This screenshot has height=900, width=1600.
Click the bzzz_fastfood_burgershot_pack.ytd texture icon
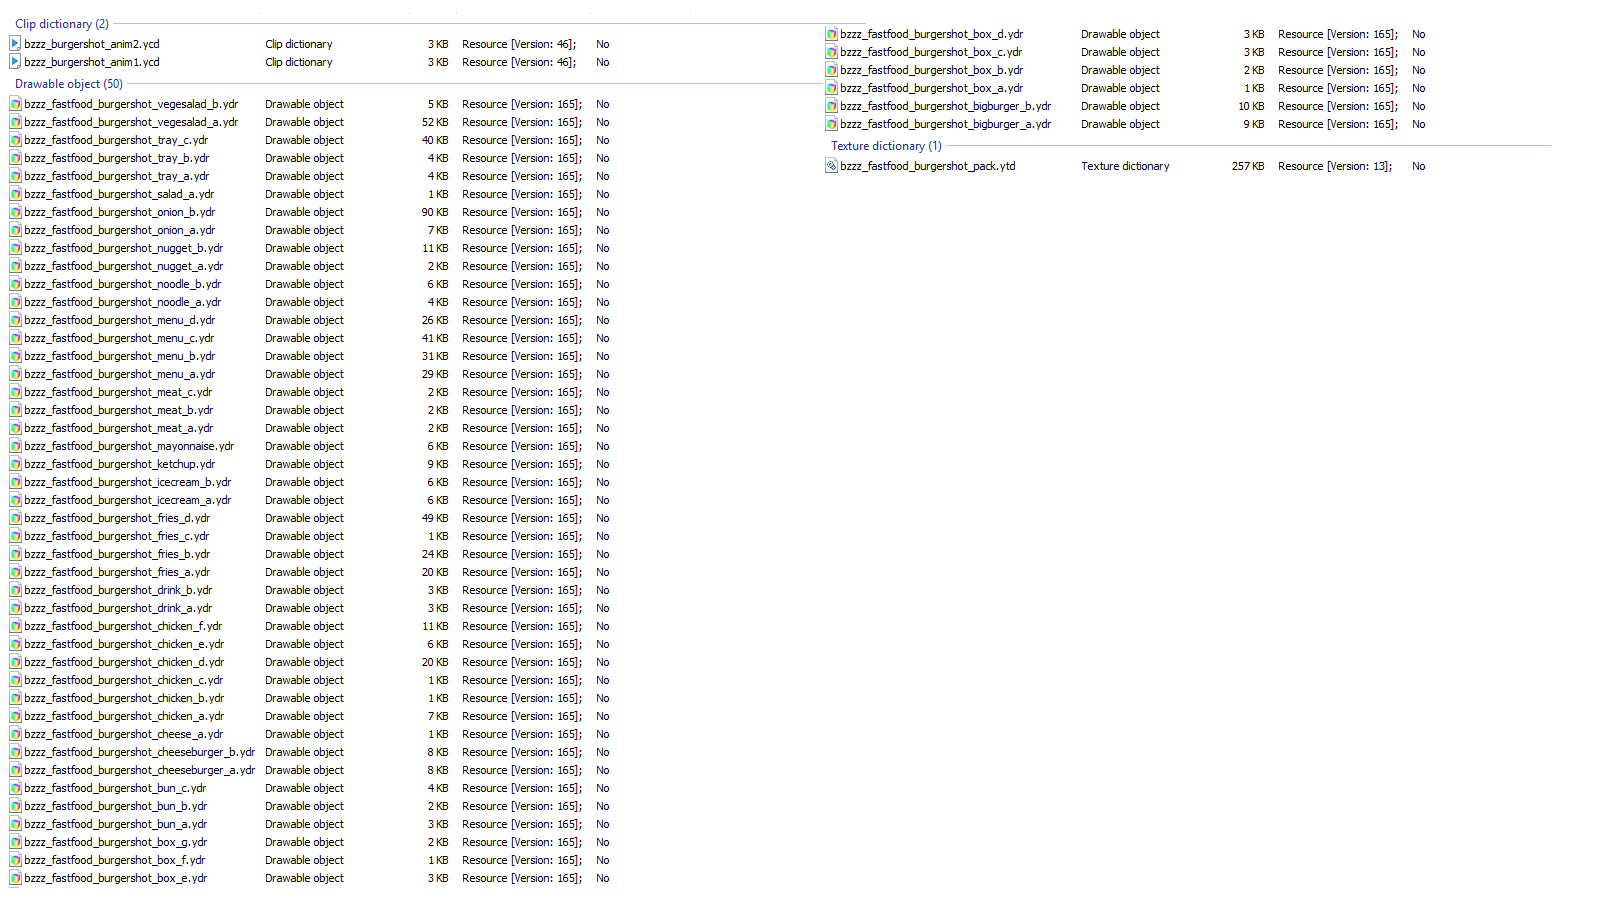[x=831, y=166]
